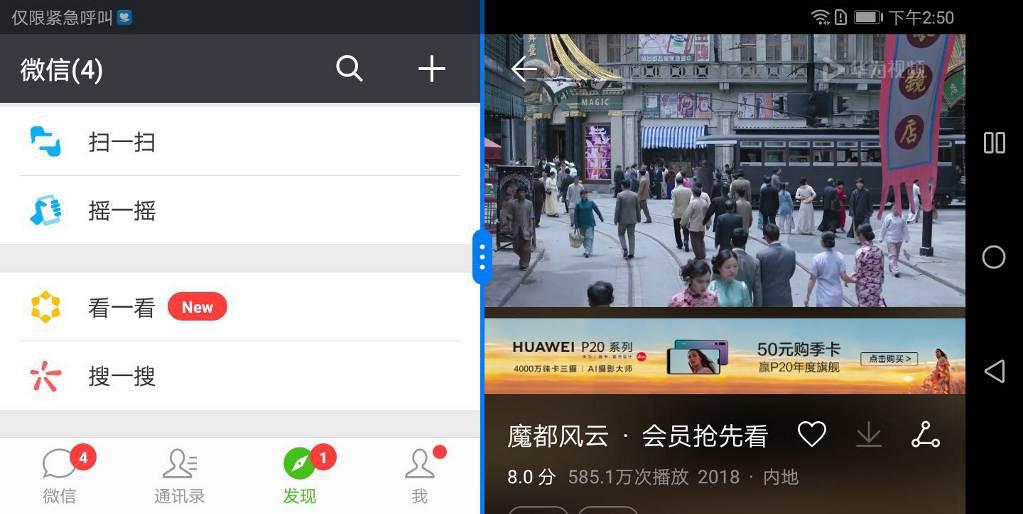1023x514 pixels.
Task: Switch to 发现 discover tab
Action: (x=300, y=475)
